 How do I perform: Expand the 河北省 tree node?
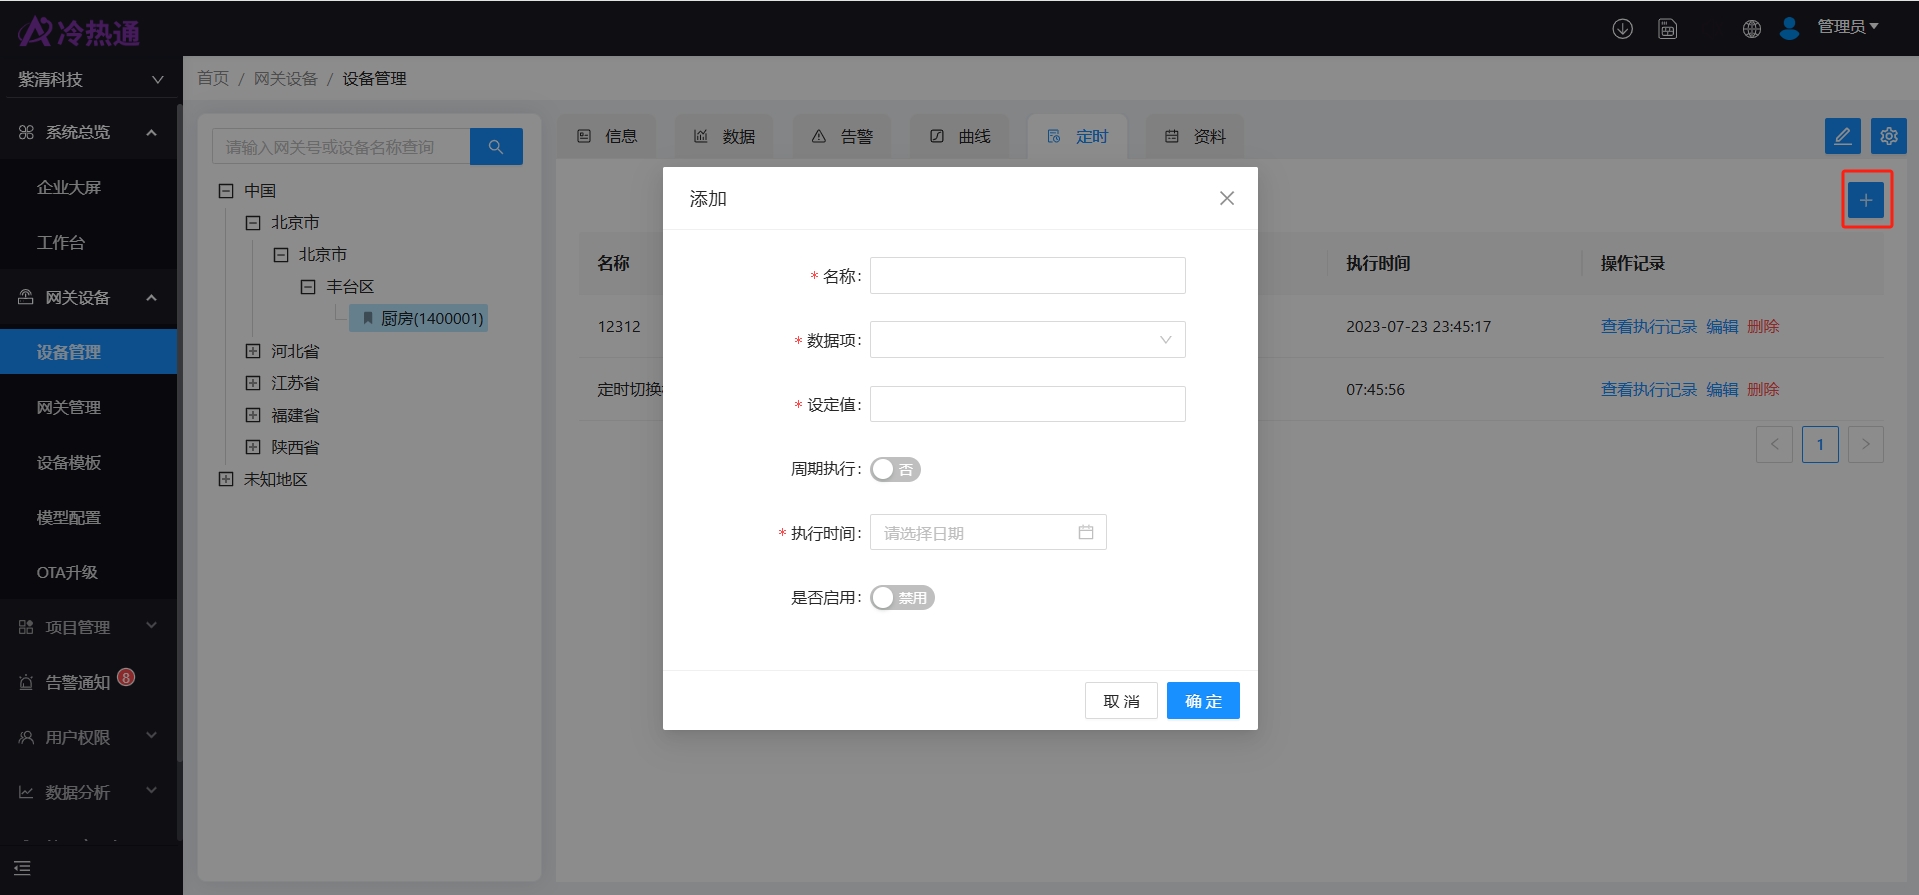point(253,351)
